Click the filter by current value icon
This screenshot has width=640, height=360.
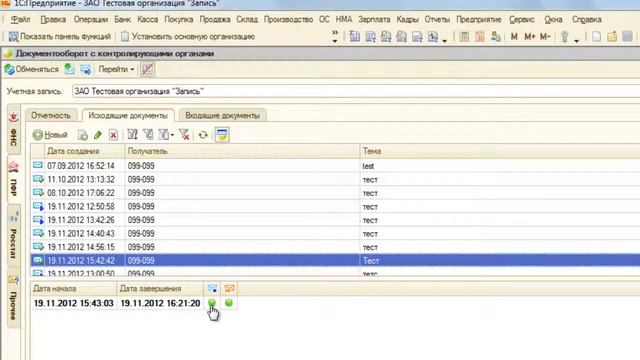[148, 135]
